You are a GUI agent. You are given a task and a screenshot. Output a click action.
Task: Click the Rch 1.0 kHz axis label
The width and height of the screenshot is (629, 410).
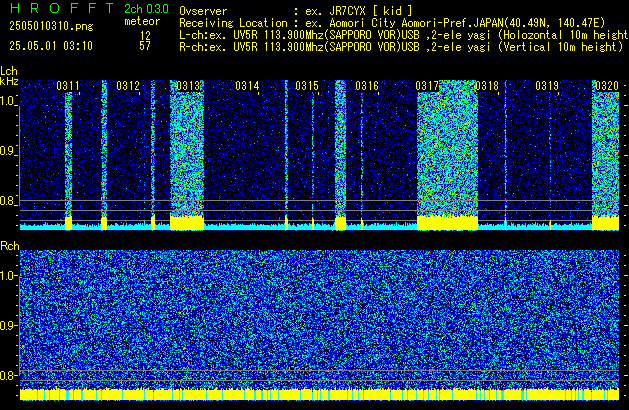(8, 276)
